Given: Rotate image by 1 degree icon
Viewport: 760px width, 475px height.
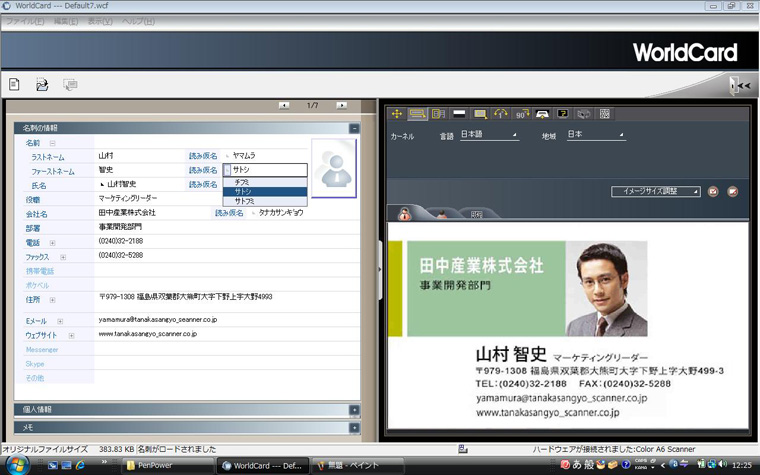Looking at the screenshot, I should tap(501, 114).
